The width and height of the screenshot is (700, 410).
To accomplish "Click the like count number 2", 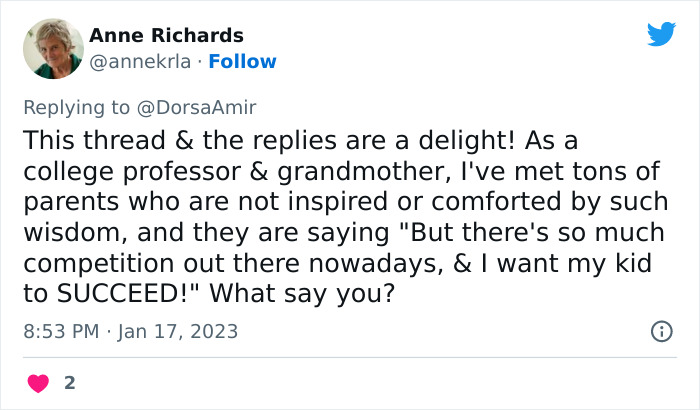I will click(x=70, y=382).
